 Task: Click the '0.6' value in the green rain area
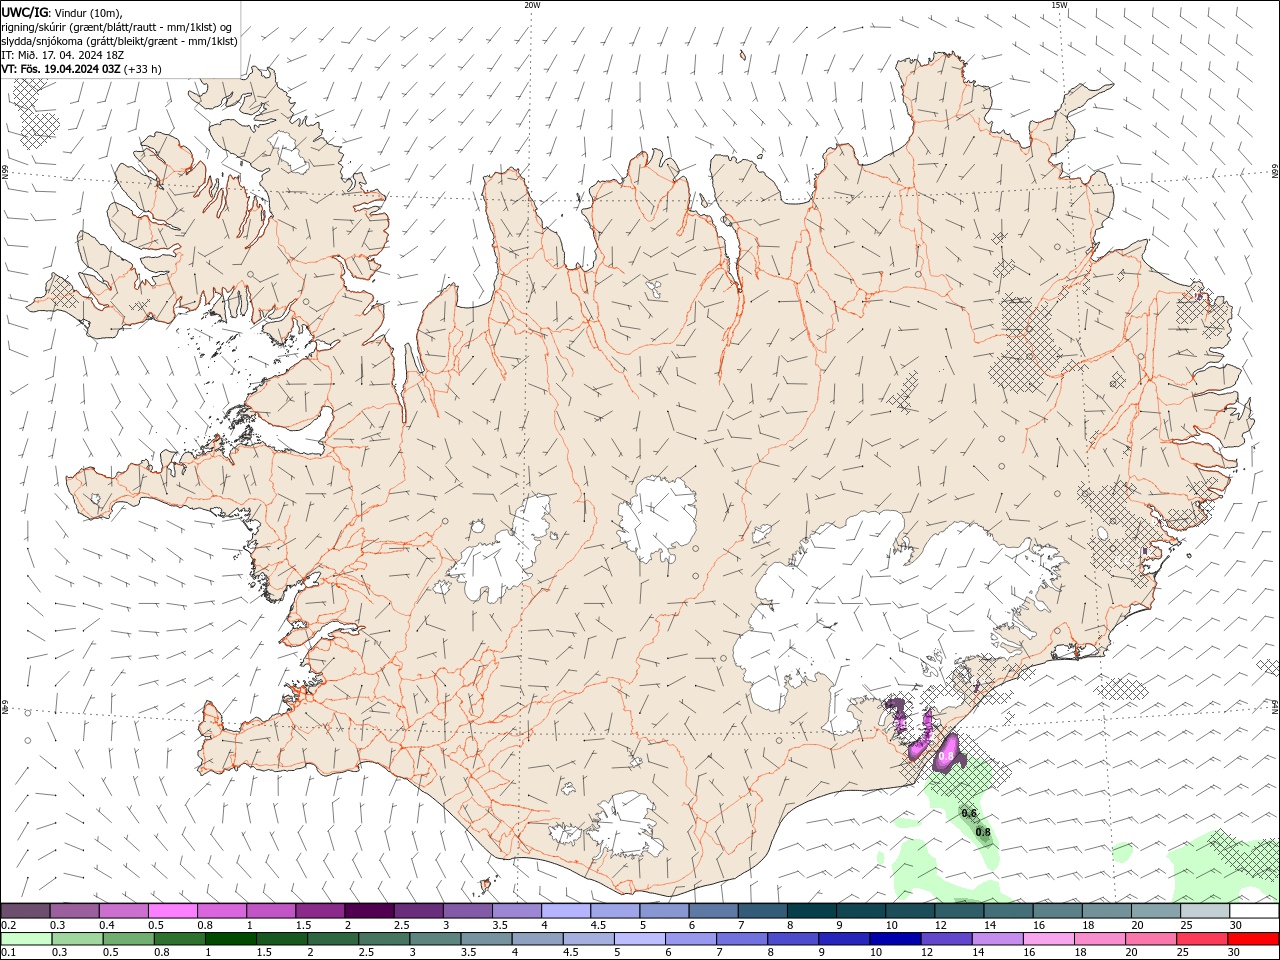point(968,813)
